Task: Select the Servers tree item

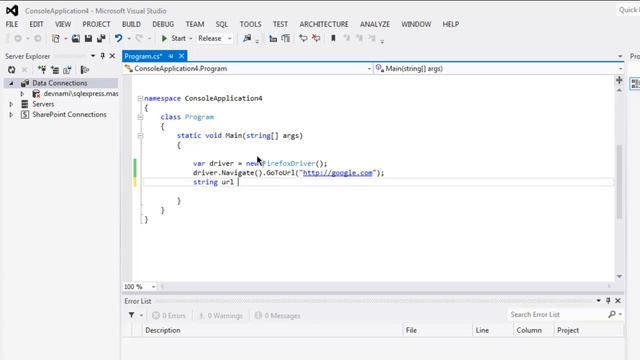Action: tap(43, 104)
